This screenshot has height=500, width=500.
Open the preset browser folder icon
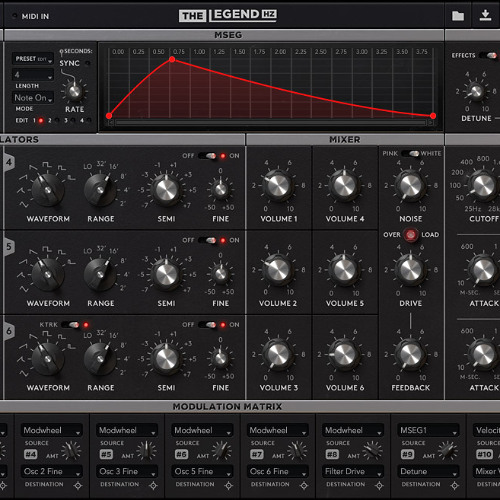(458, 16)
